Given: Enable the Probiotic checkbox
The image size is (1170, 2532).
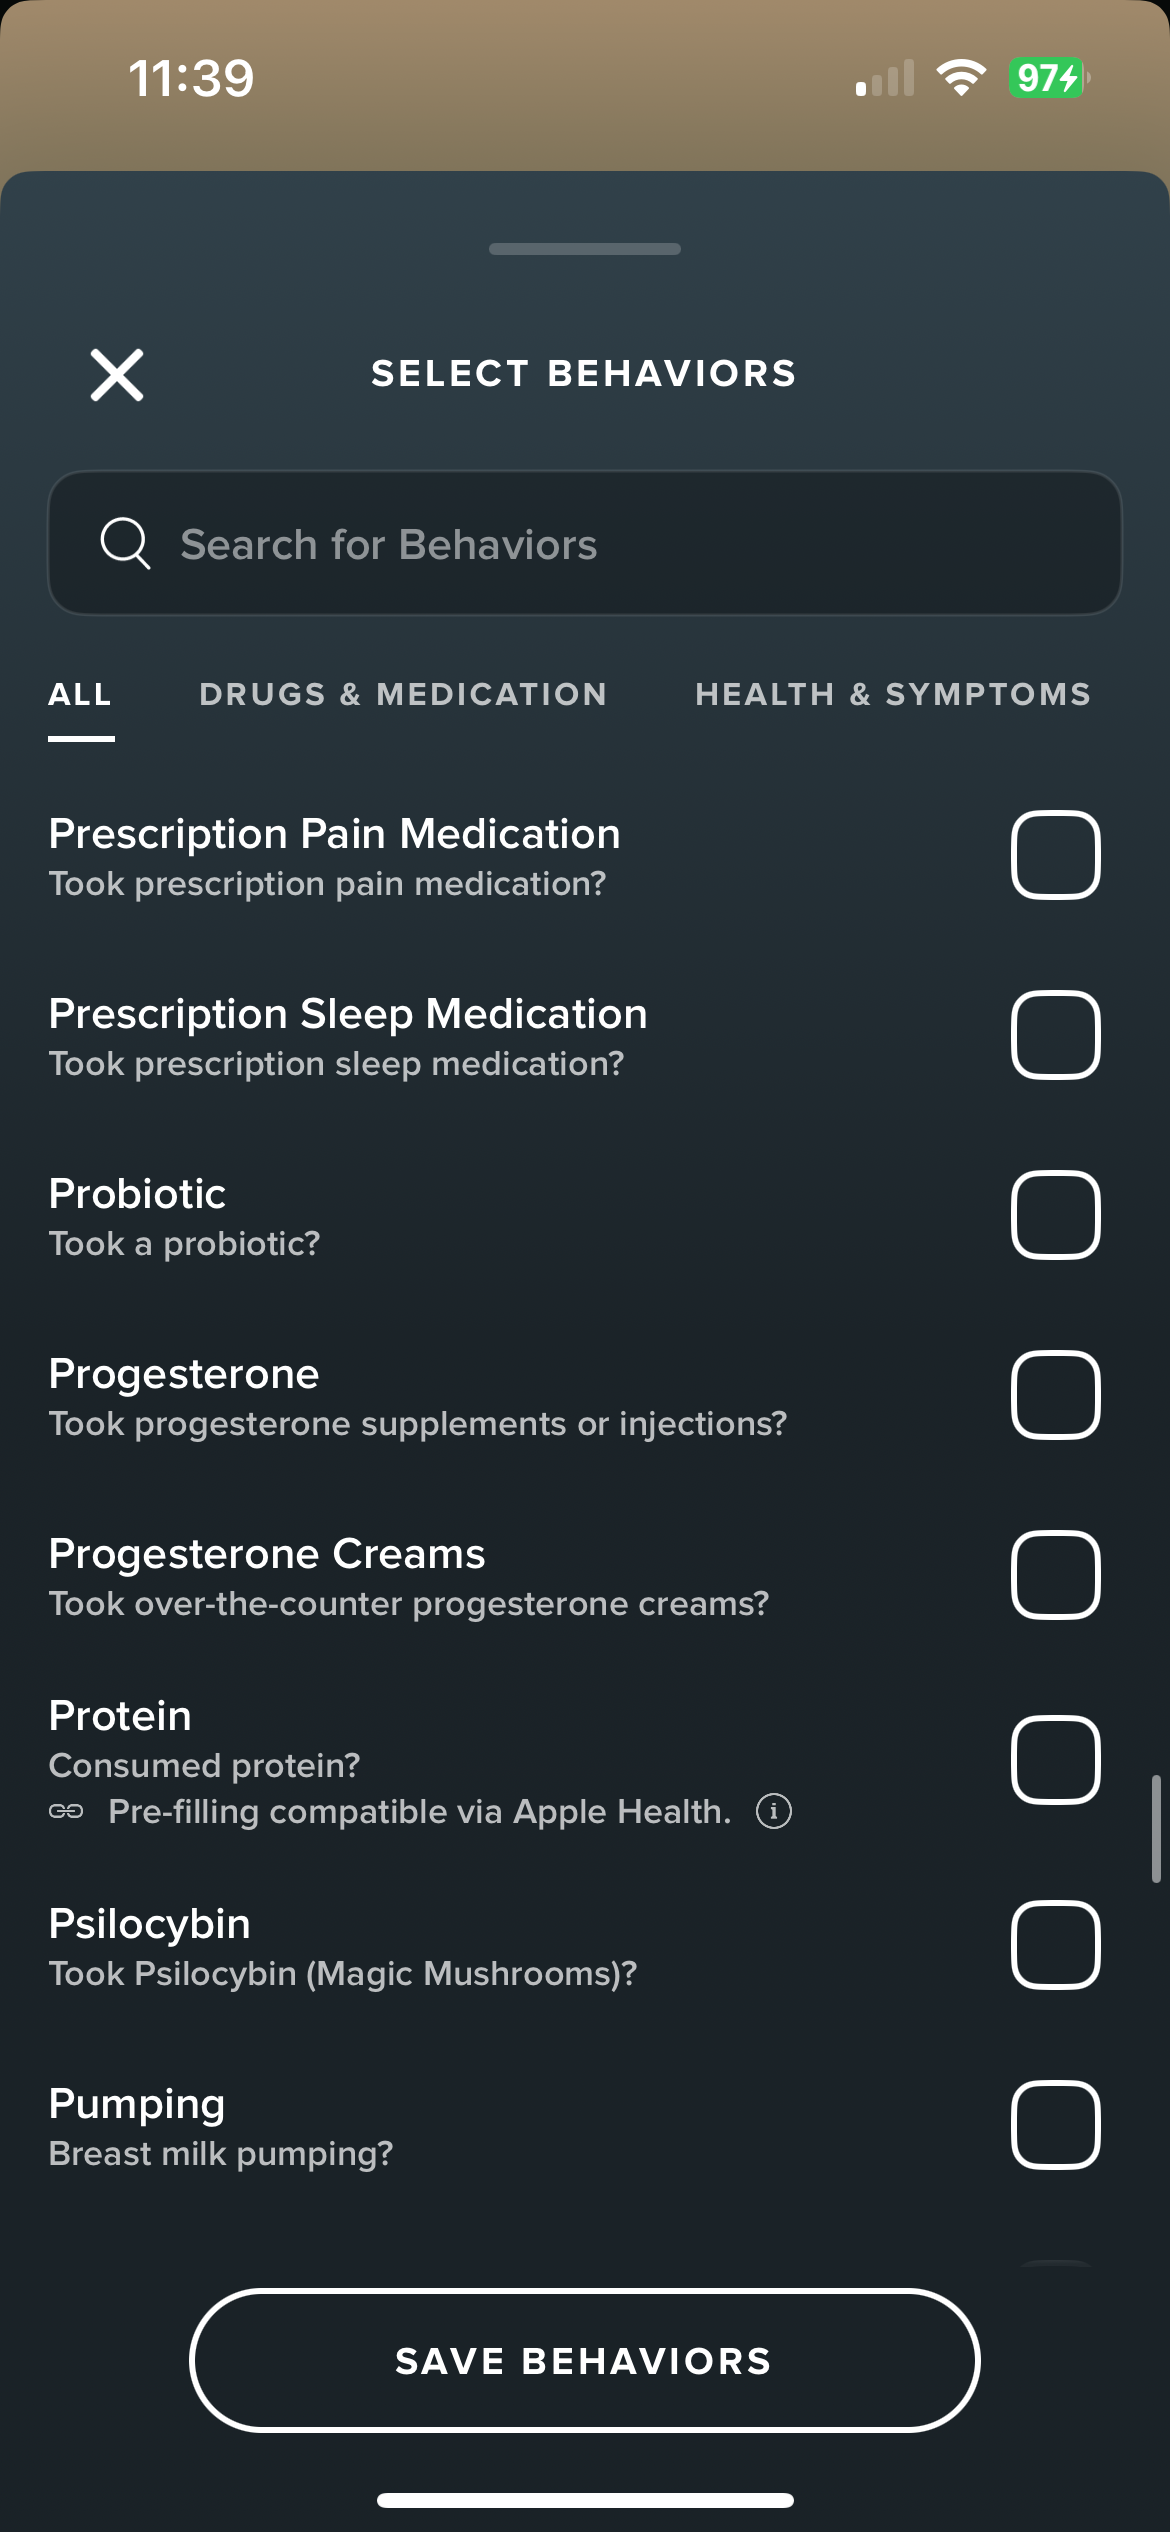Looking at the screenshot, I should point(1056,1215).
